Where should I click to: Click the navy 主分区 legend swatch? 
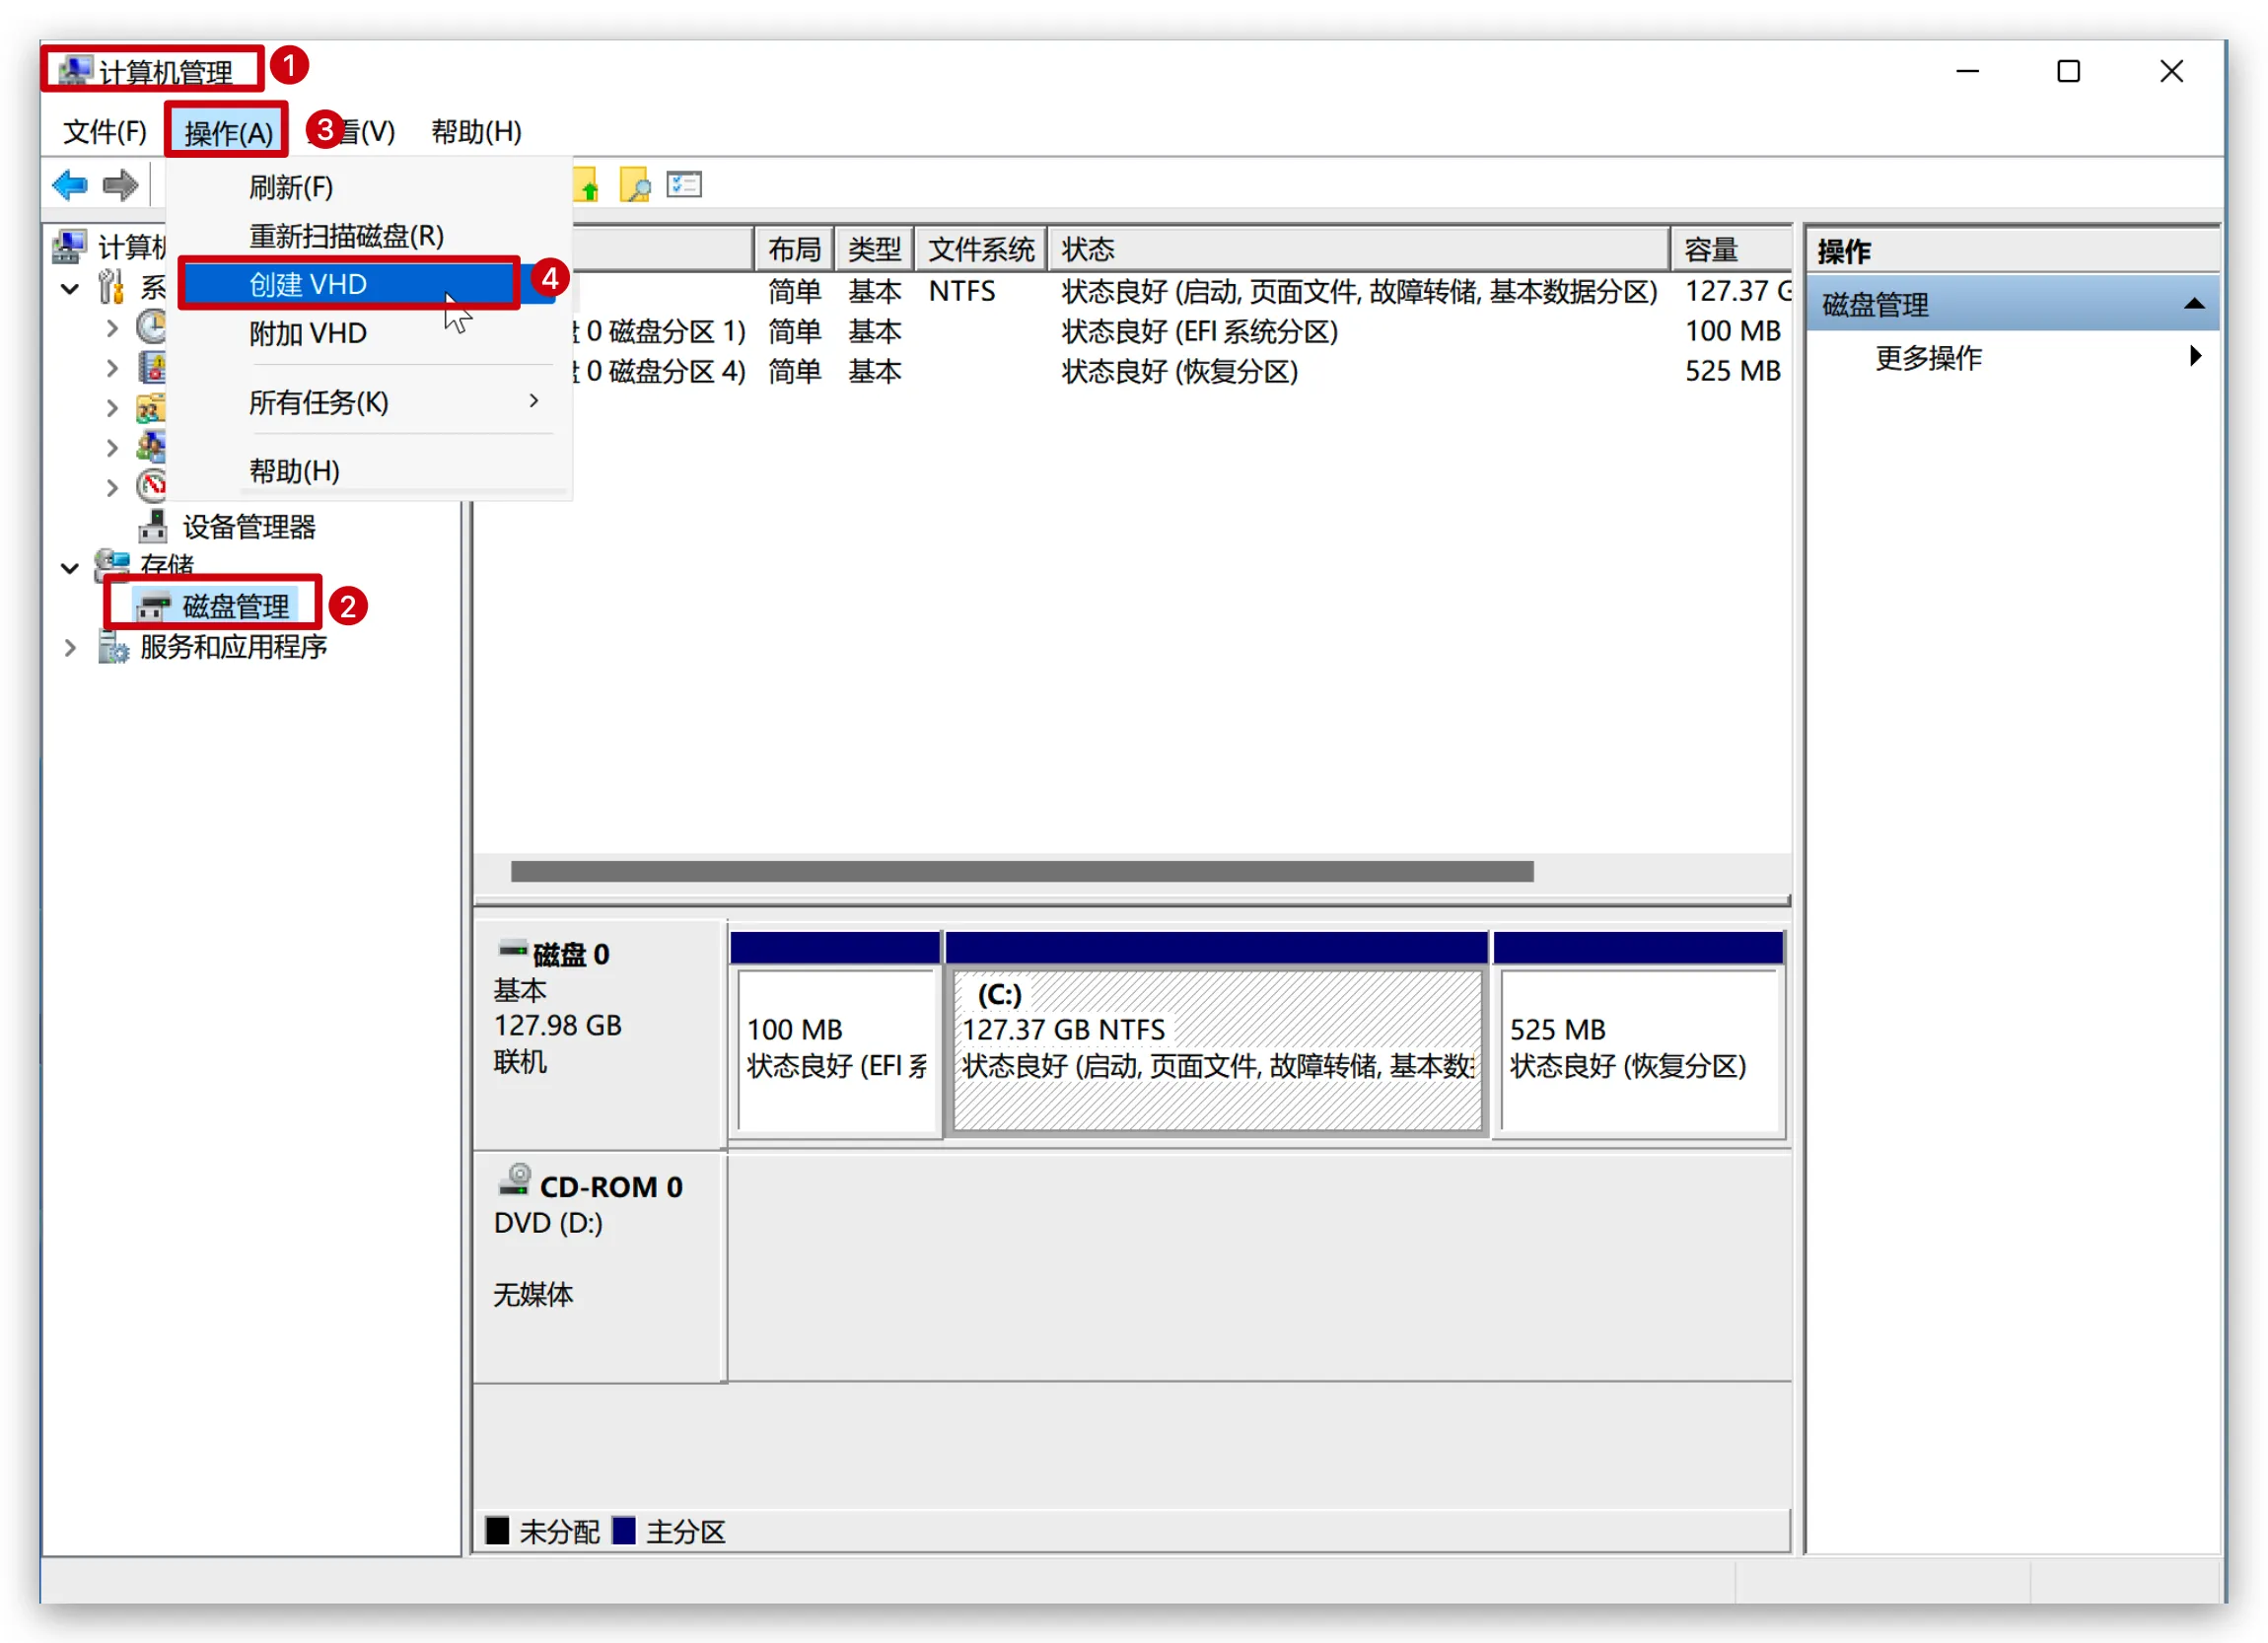coord(624,1530)
